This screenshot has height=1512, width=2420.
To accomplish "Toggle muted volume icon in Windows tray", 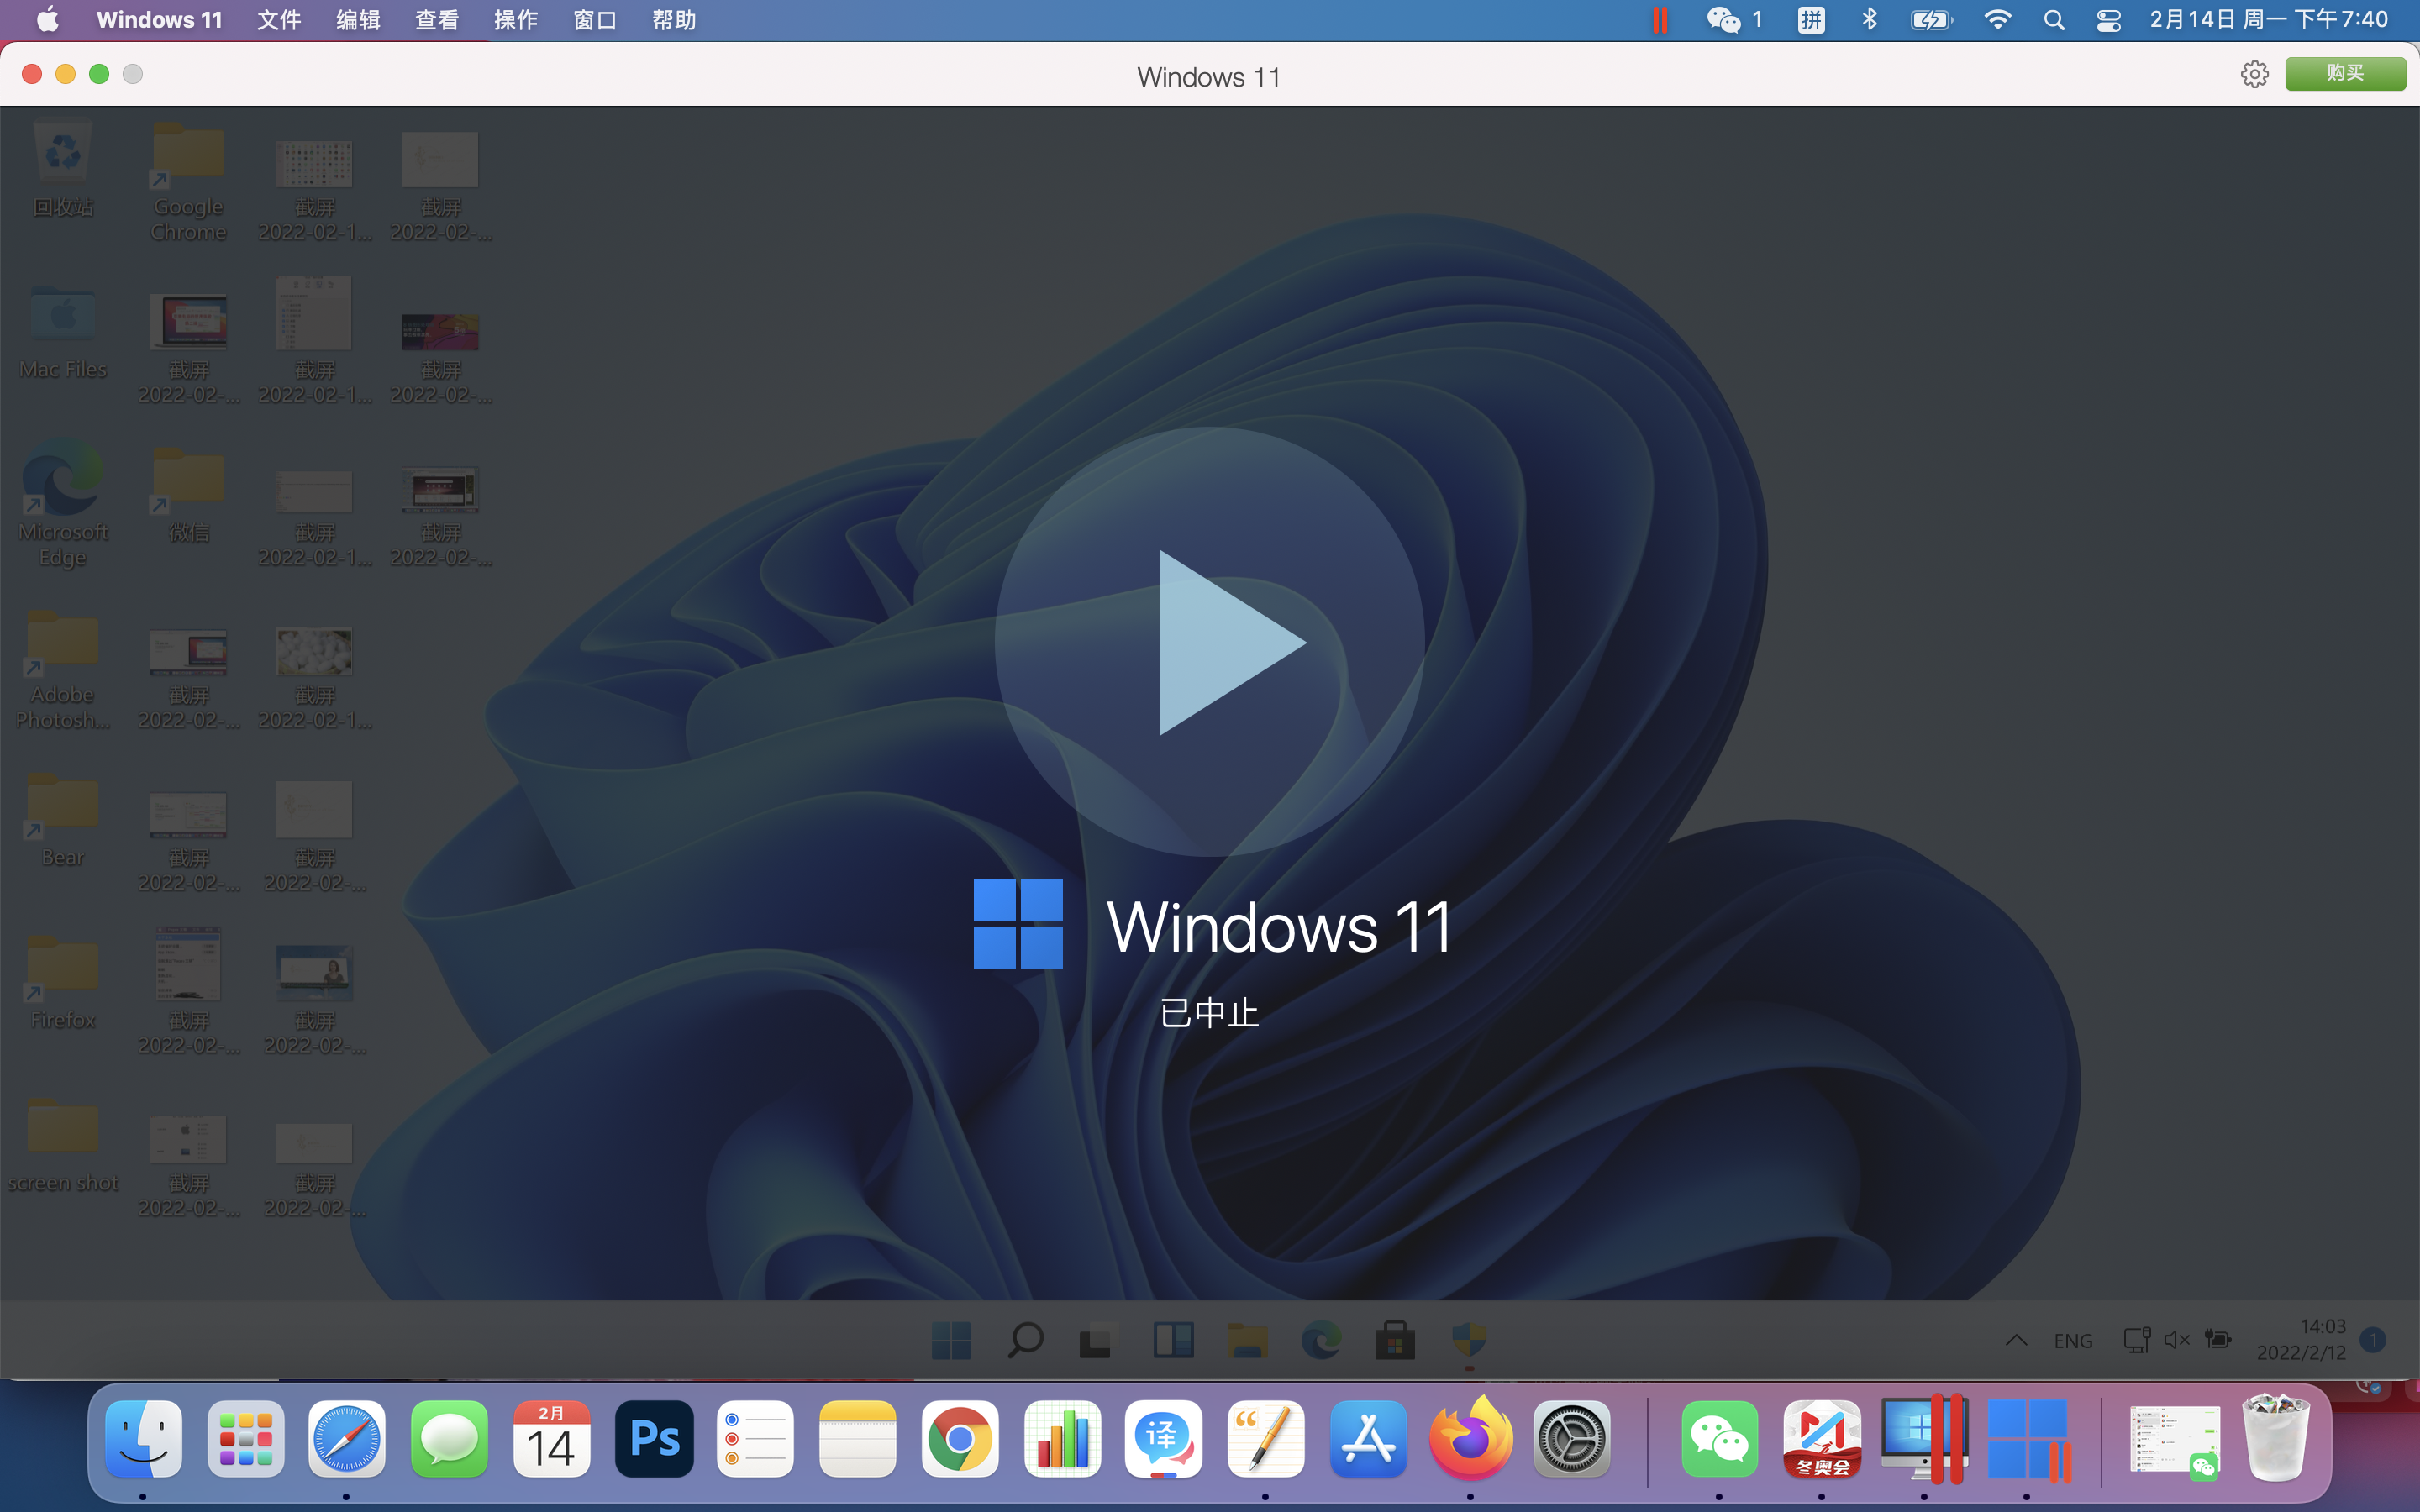I will pyautogui.click(x=2177, y=1340).
